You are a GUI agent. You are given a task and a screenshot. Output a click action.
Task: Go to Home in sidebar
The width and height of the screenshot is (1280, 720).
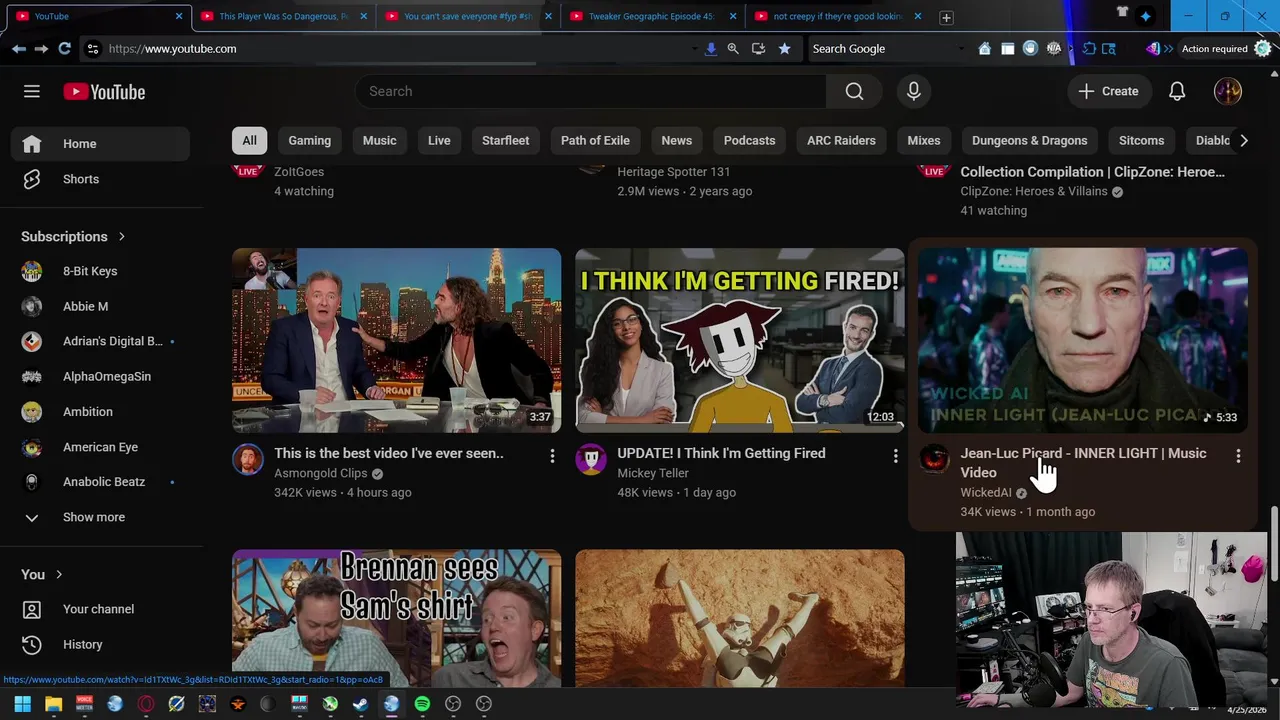click(100, 144)
